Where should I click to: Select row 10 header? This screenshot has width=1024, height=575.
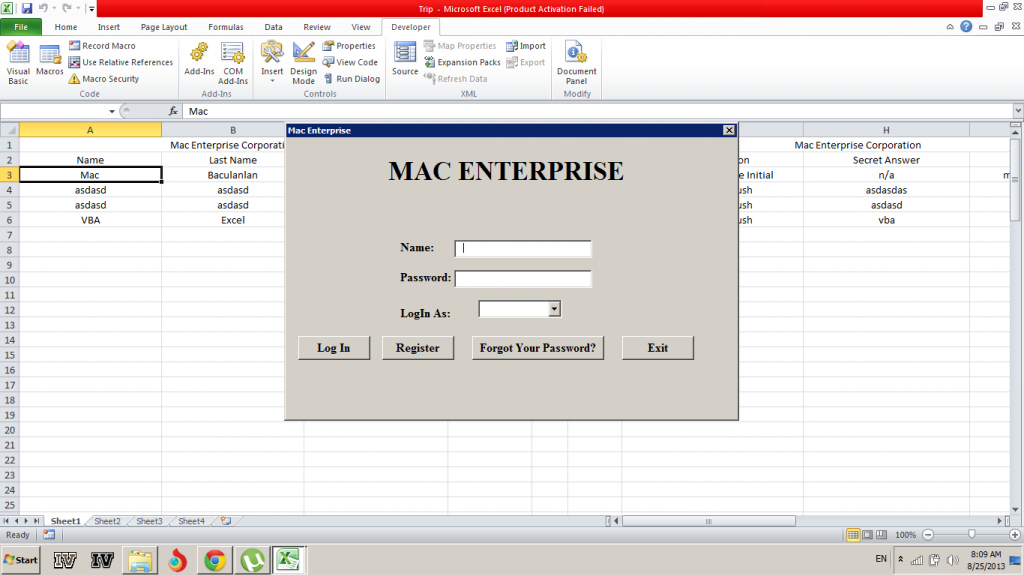(x=9, y=280)
